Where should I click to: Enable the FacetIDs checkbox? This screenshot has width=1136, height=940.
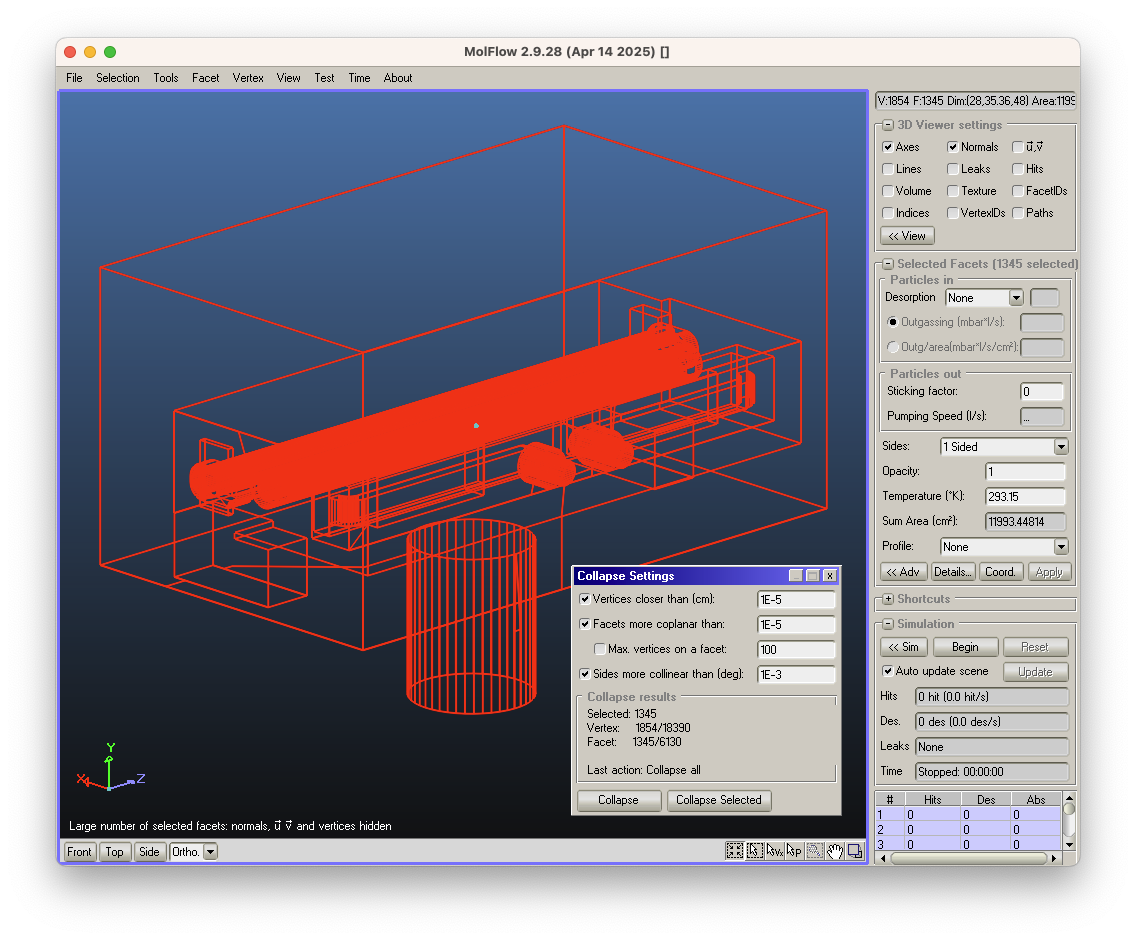(x=1018, y=191)
